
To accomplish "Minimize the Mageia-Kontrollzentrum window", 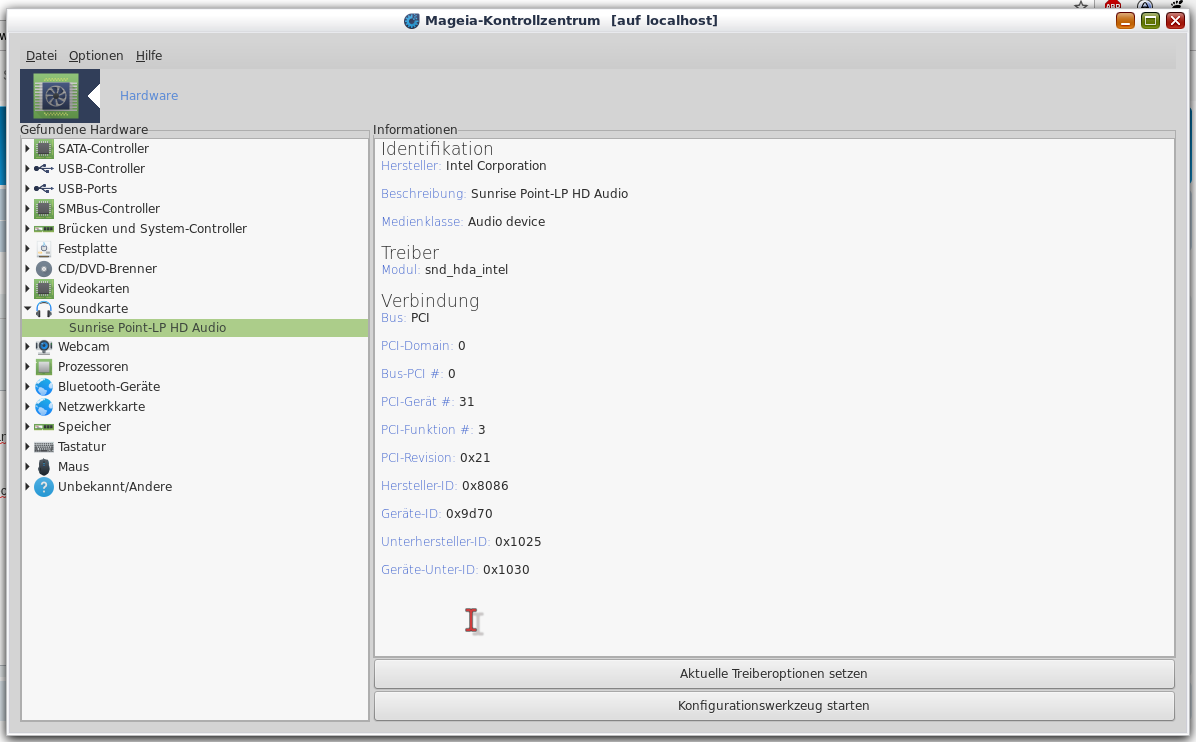I will pos(1125,21).
